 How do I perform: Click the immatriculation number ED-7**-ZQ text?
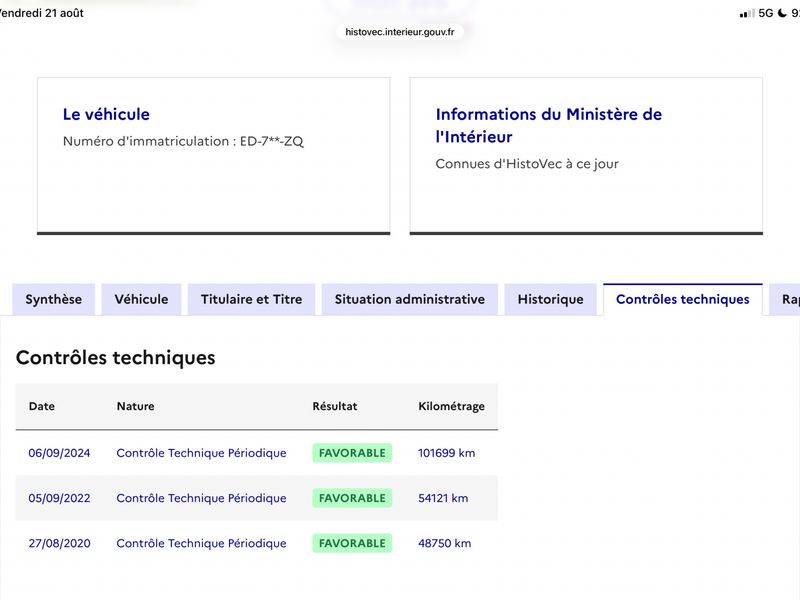pos(271,141)
